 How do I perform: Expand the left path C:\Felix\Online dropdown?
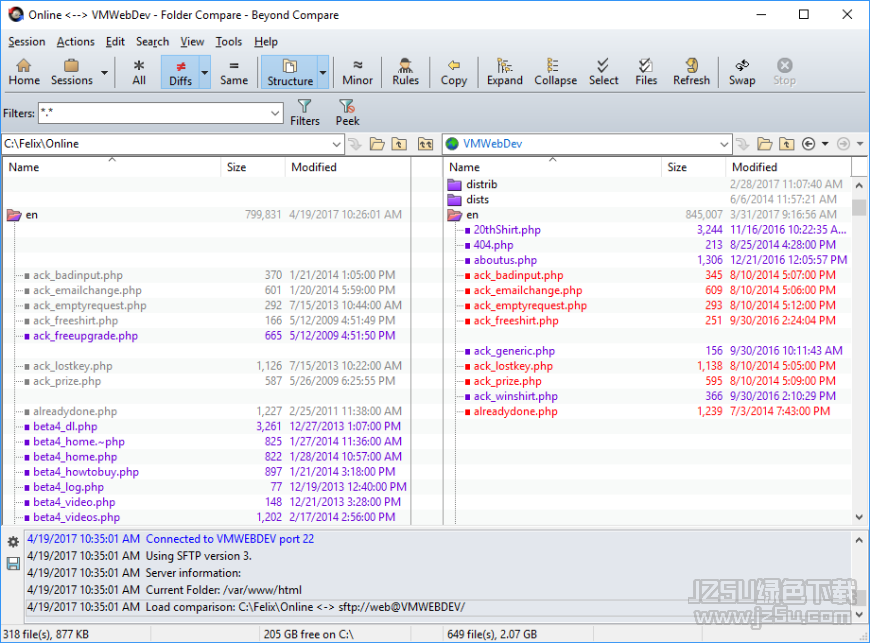click(336, 144)
